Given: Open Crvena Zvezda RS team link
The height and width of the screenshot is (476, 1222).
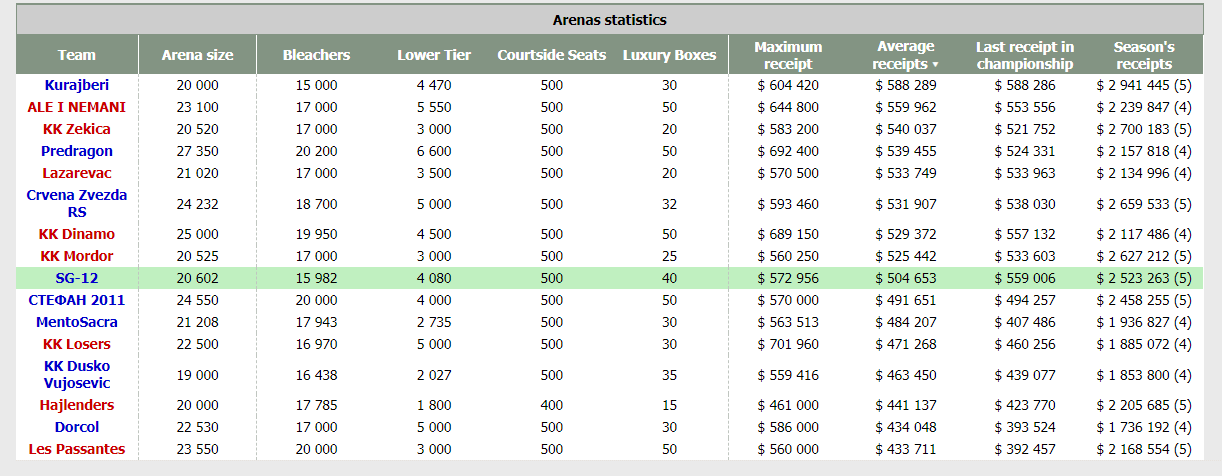Looking at the screenshot, I should coord(77,203).
